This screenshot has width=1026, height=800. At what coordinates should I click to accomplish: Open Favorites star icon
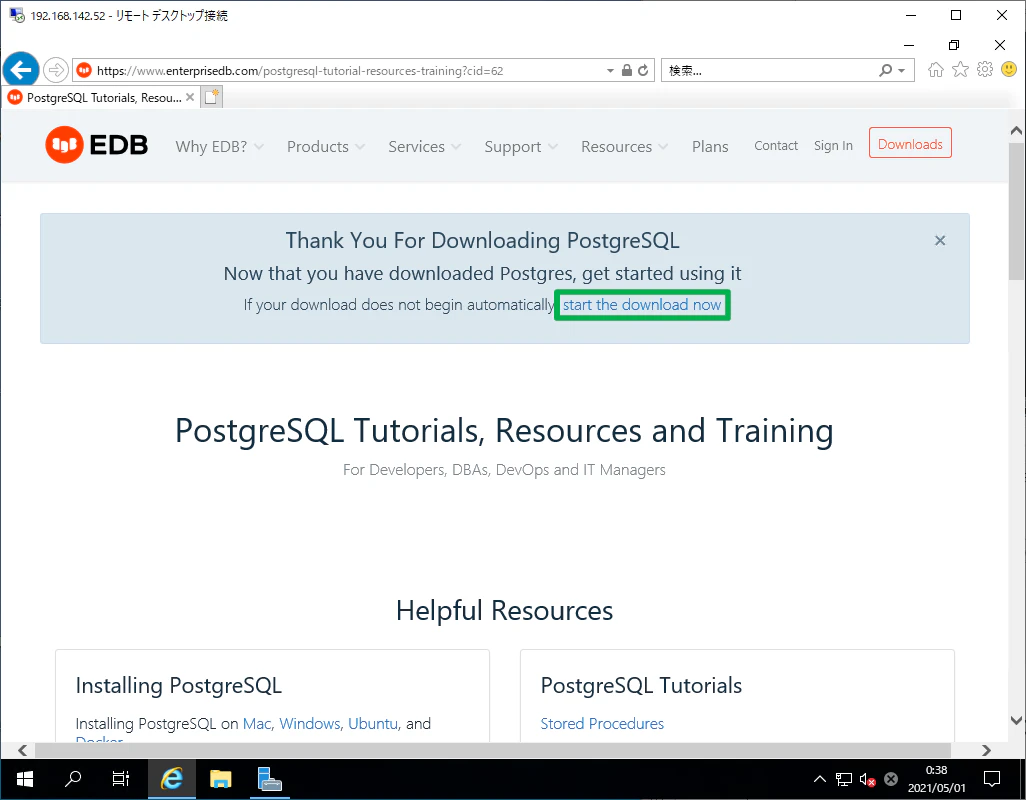960,69
